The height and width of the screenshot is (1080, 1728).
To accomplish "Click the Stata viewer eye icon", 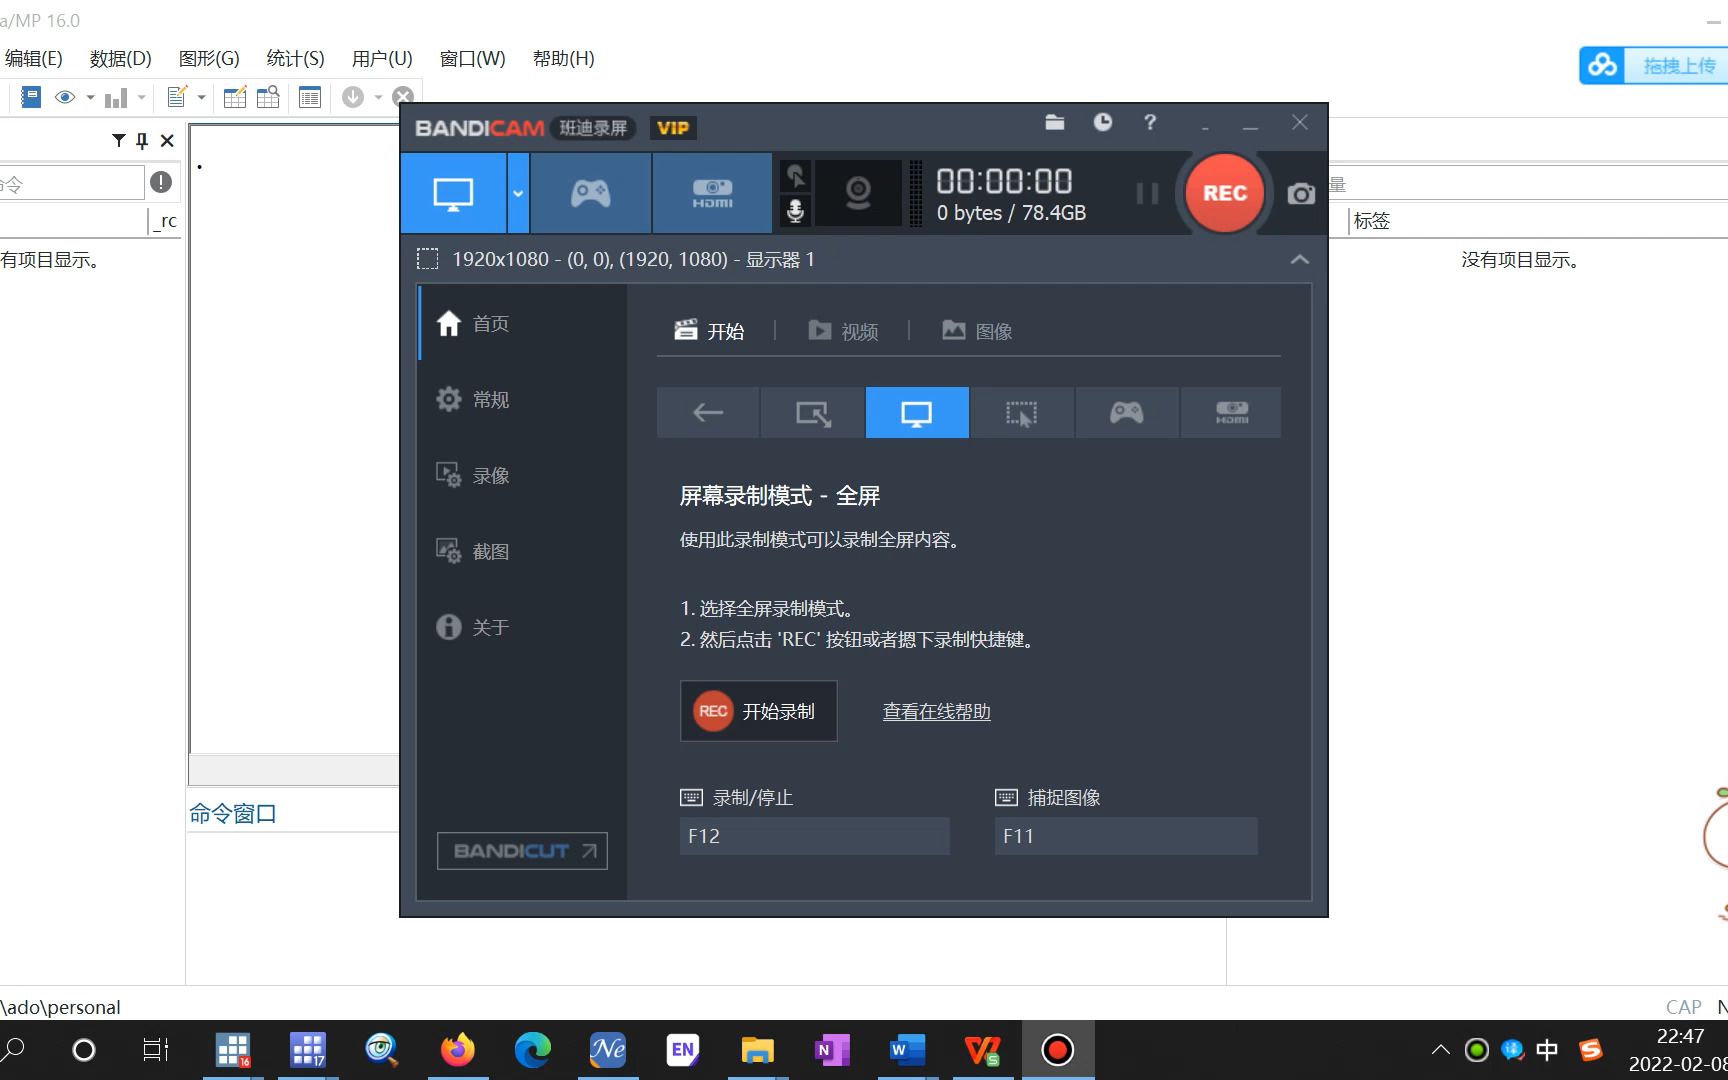I will pos(66,97).
